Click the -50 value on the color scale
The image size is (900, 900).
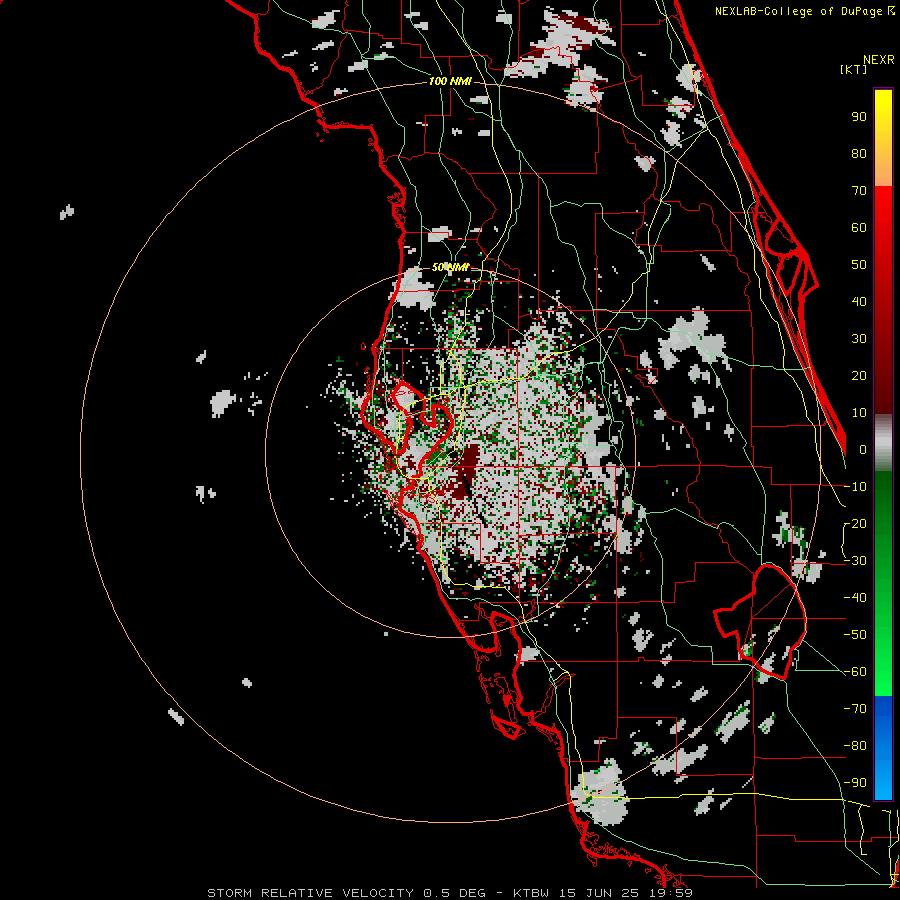pos(855,635)
